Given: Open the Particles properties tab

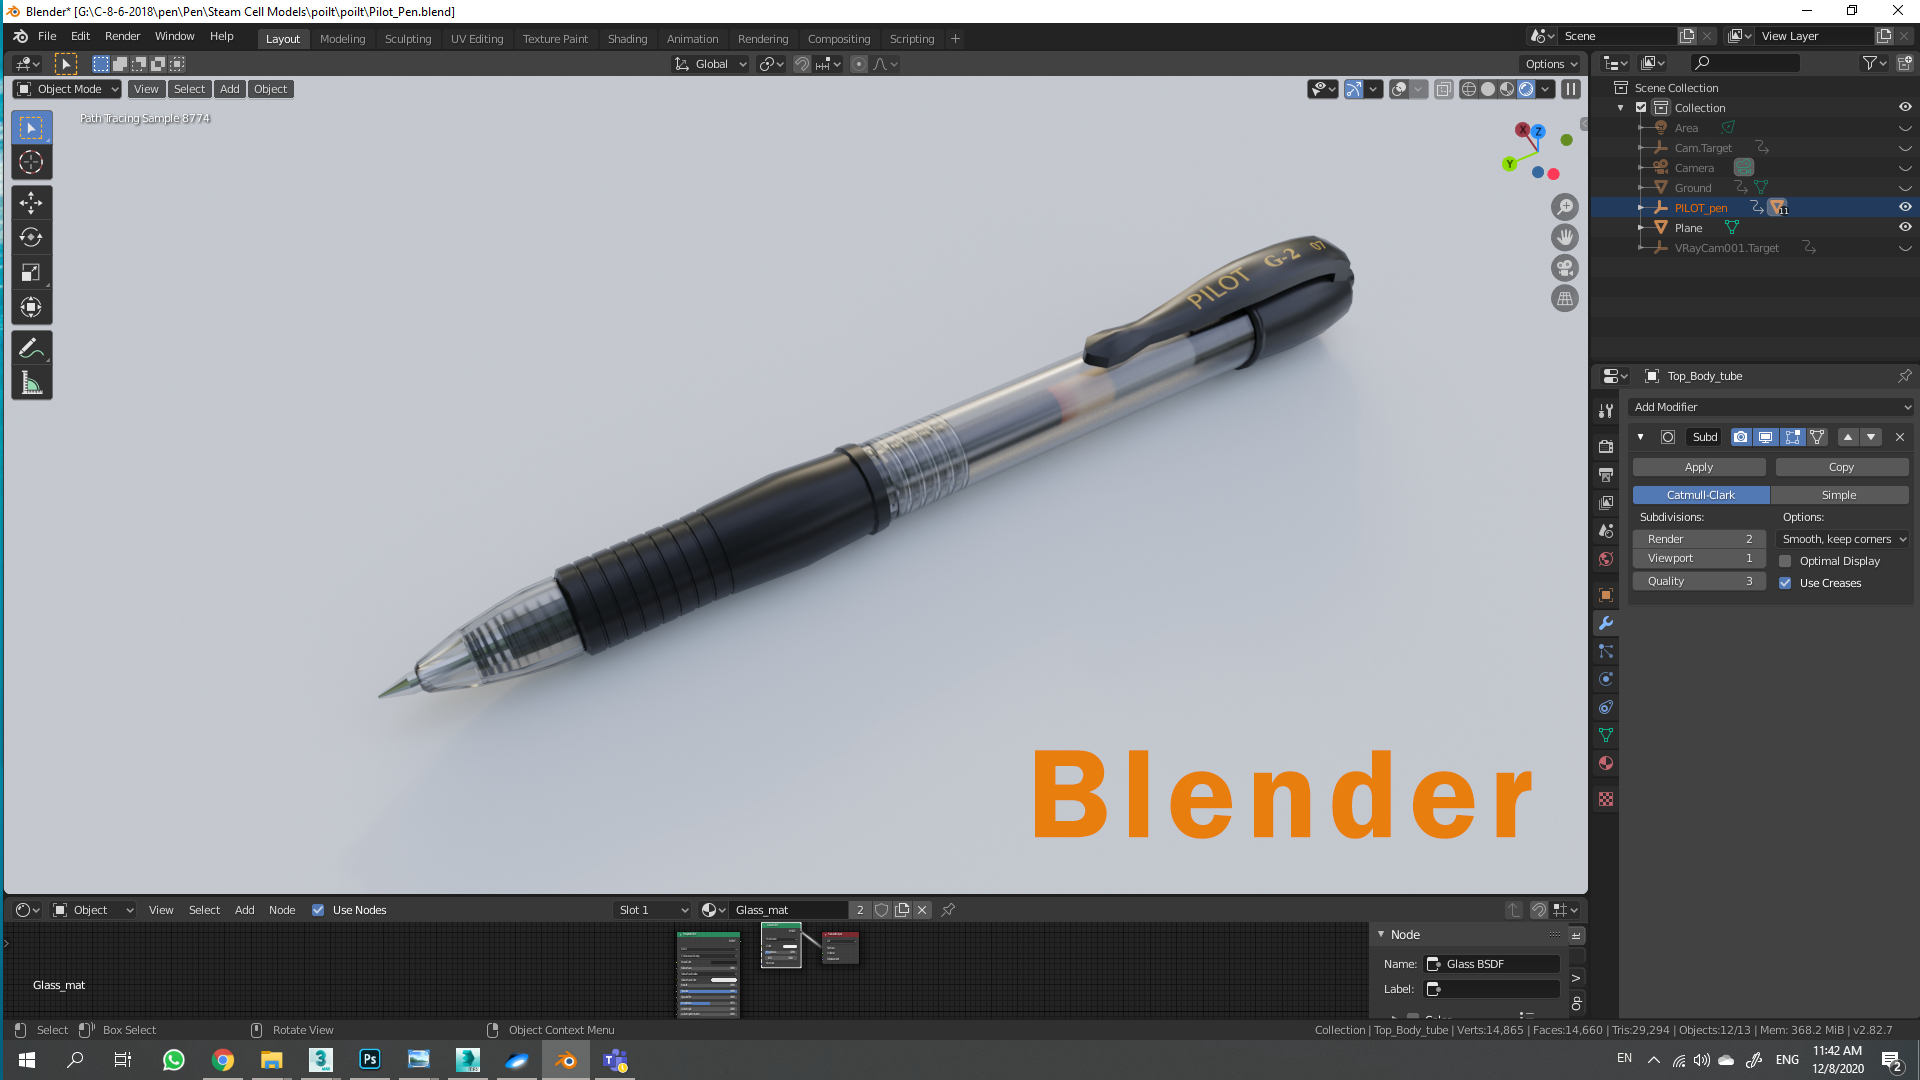Looking at the screenshot, I should (x=1606, y=651).
